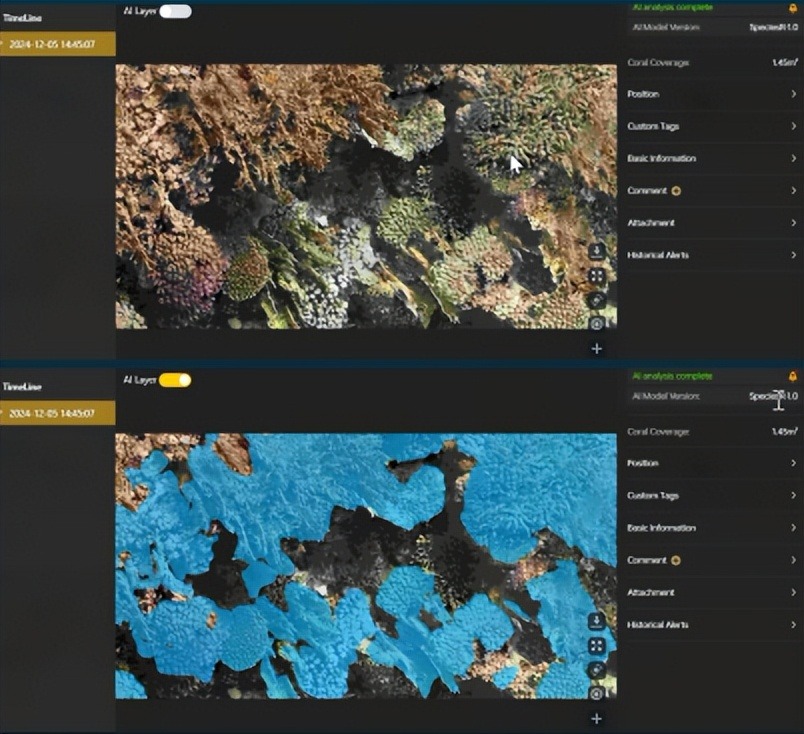Open Historical Alerts in the lower info panel
This screenshot has height=734, width=804.
click(x=711, y=624)
